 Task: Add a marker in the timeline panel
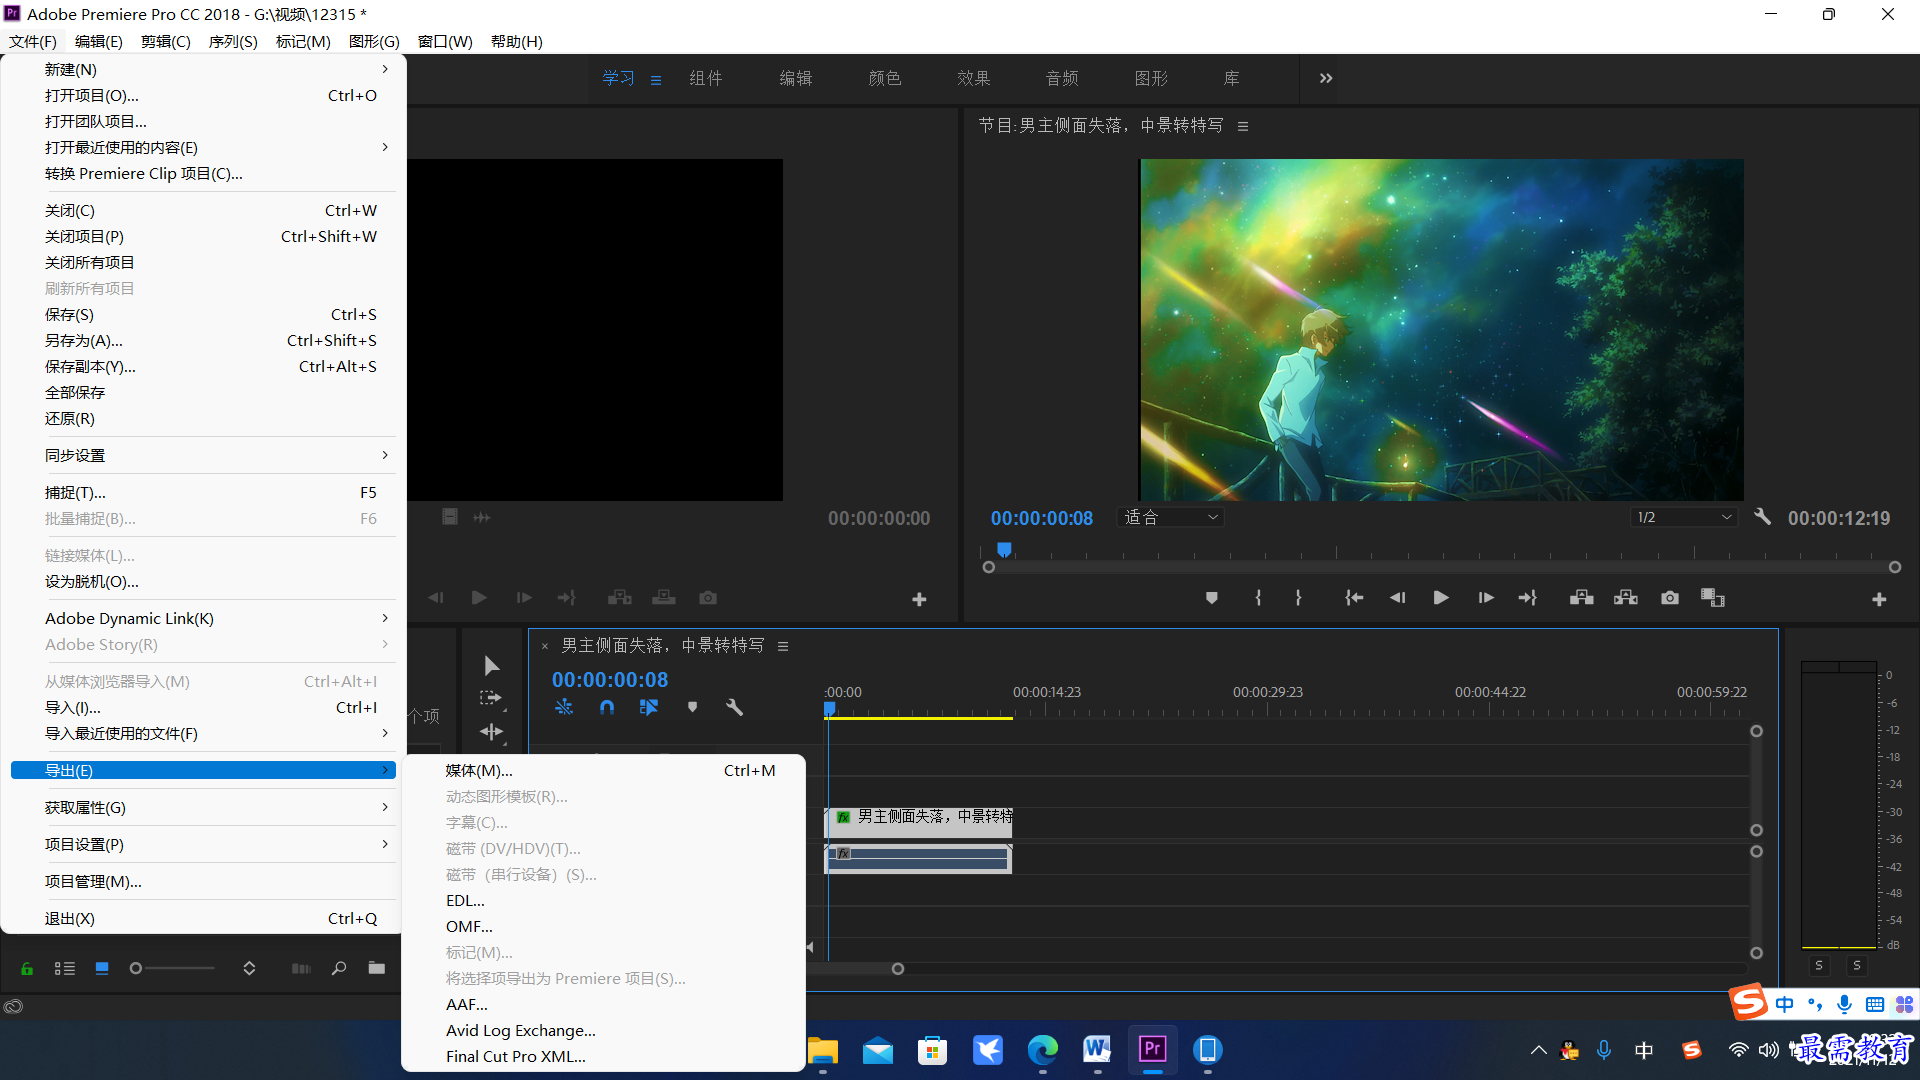pyautogui.click(x=692, y=707)
